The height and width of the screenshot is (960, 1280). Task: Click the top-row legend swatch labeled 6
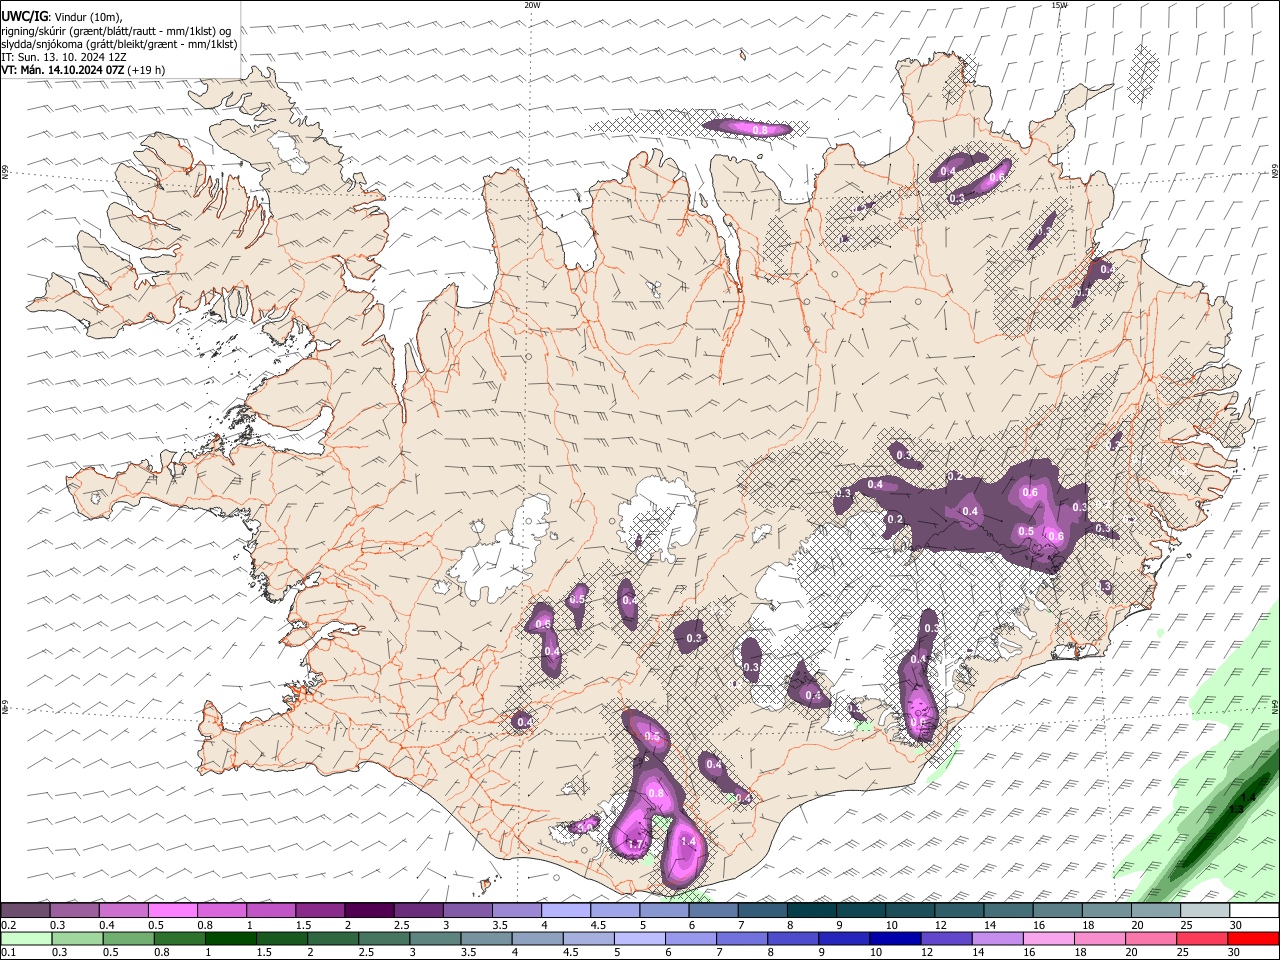click(x=713, y=911)
